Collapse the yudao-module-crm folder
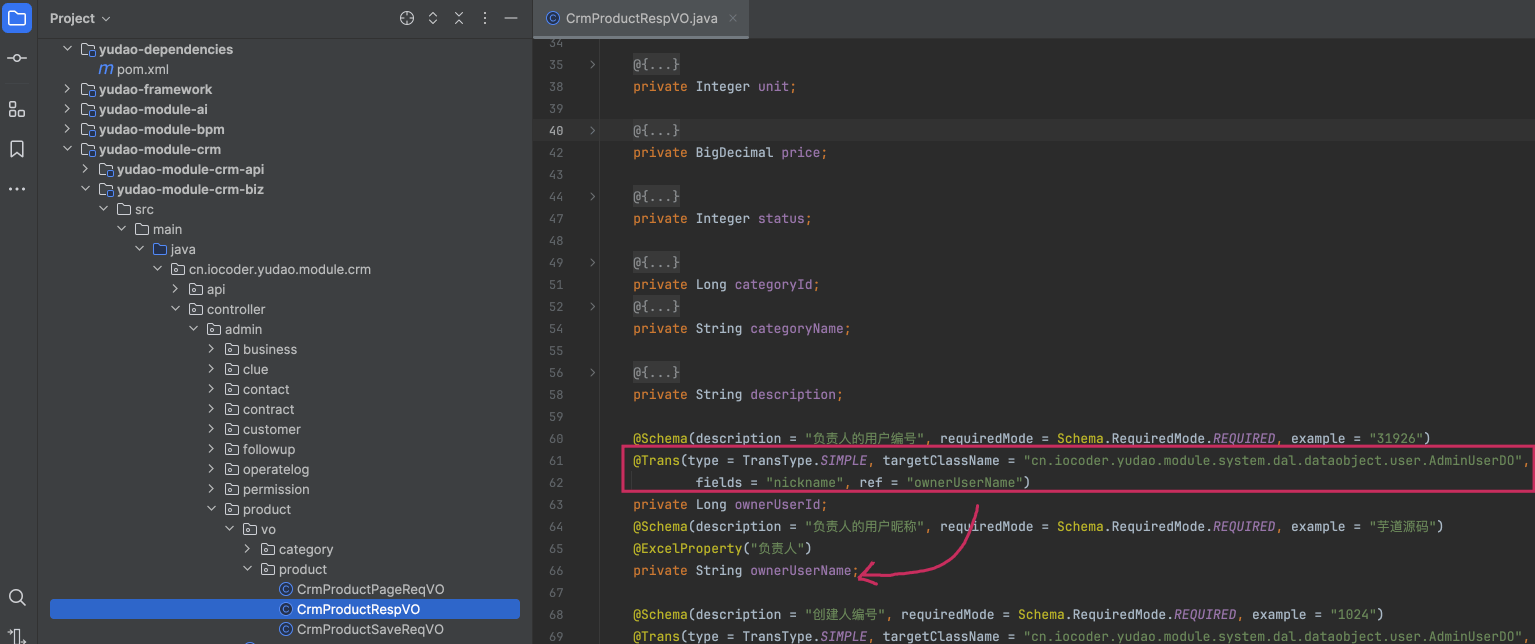The height and width of the screenshot is (644, 1535). 68,149
